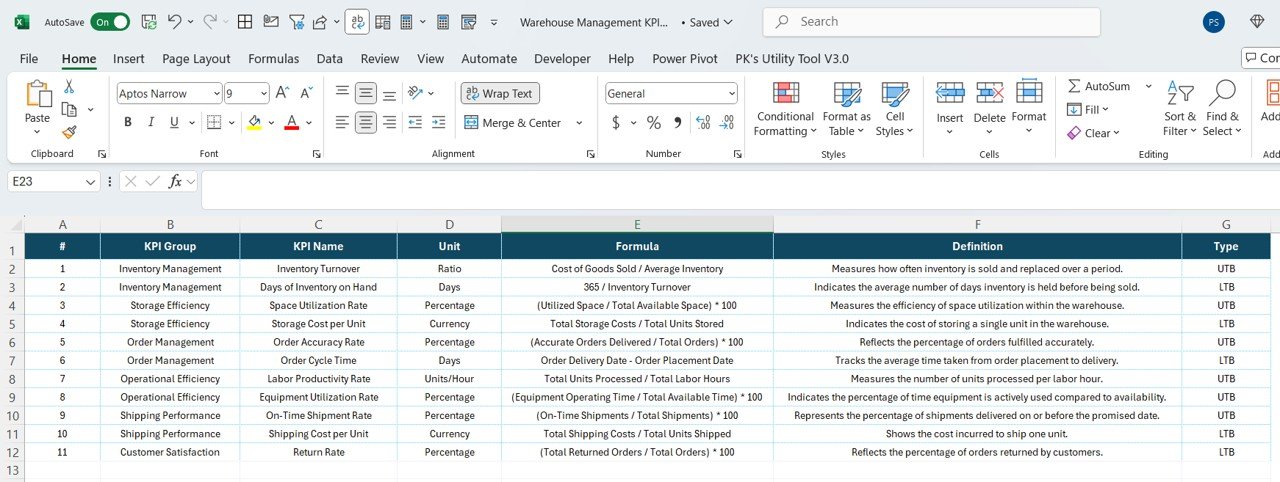Click Merge & Center button
The height and width of the screenshot is (482, 1280).
514,123
